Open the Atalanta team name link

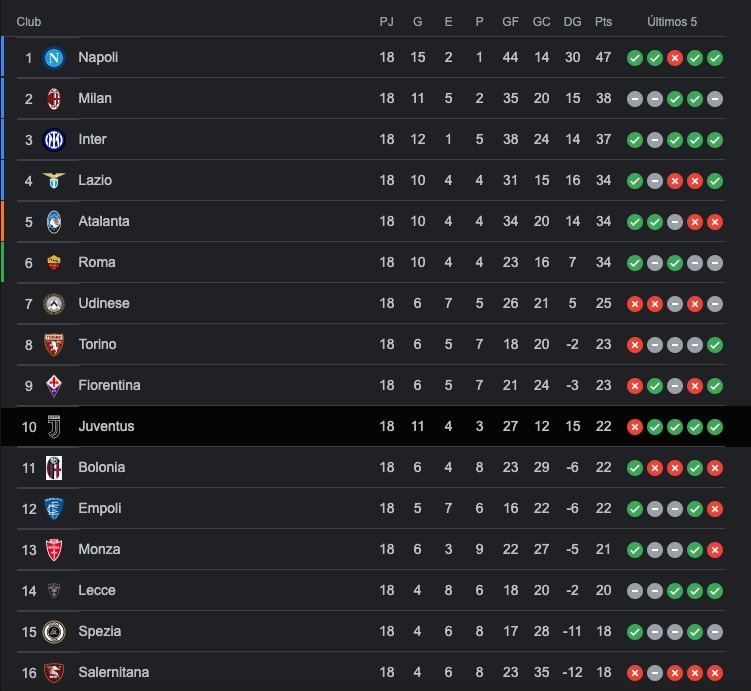coord(104,221)
